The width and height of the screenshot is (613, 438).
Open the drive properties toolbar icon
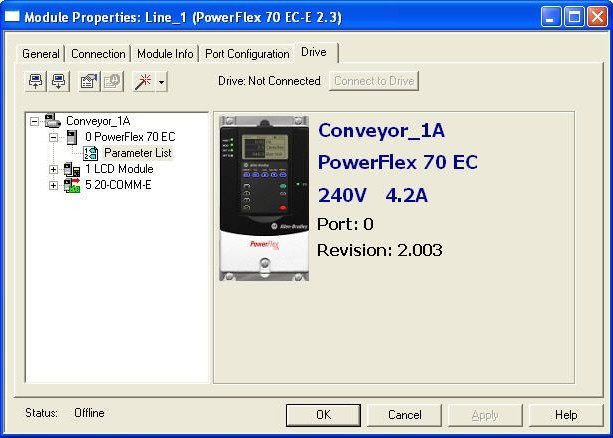[x=88, y=82]
